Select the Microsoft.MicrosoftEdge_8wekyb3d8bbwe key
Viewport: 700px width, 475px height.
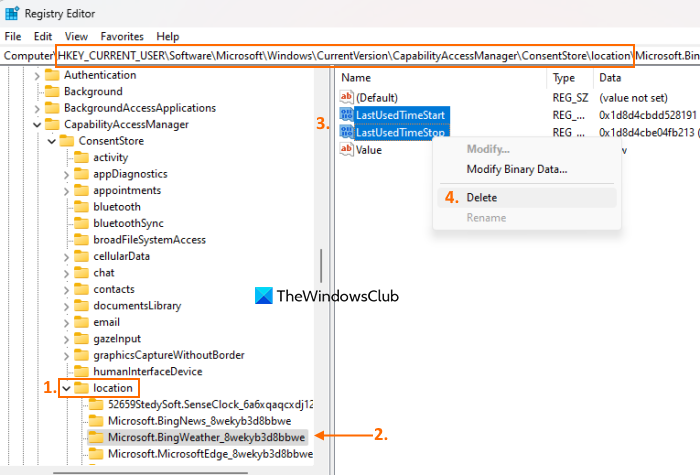(210, 454)
